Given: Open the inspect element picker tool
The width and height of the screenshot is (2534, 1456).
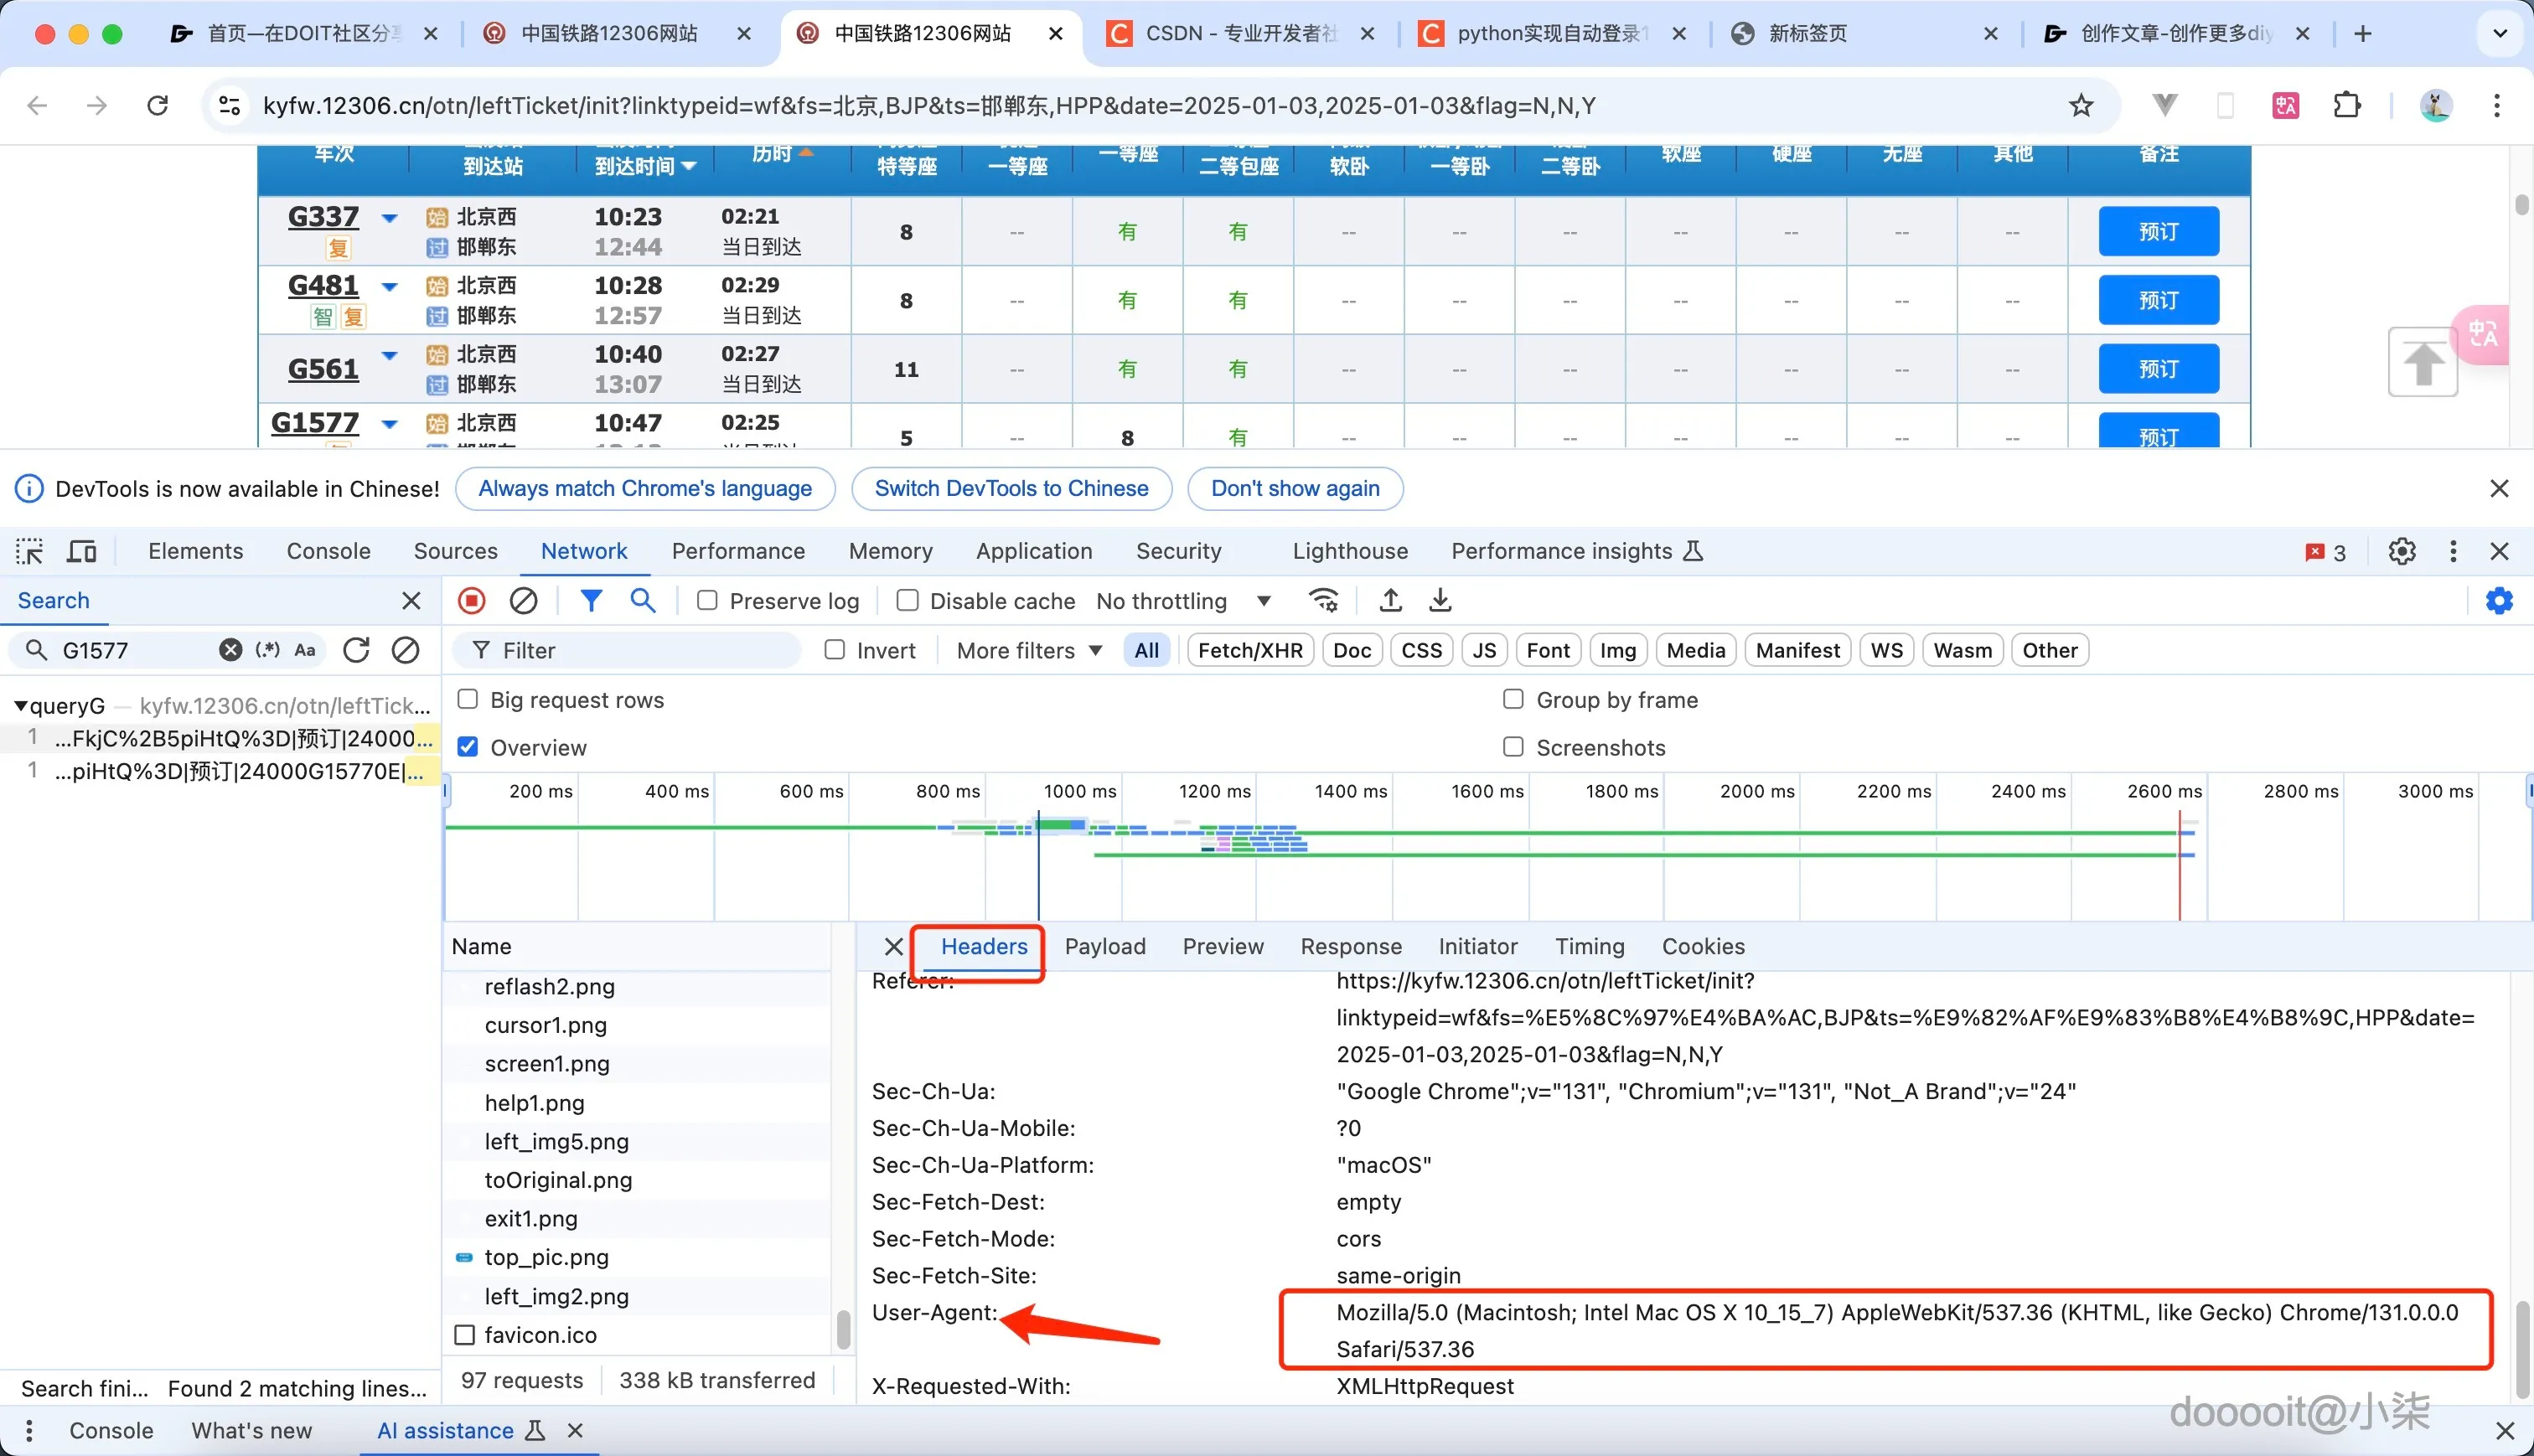Looking at the screenshot, I should tap(29, 551).
